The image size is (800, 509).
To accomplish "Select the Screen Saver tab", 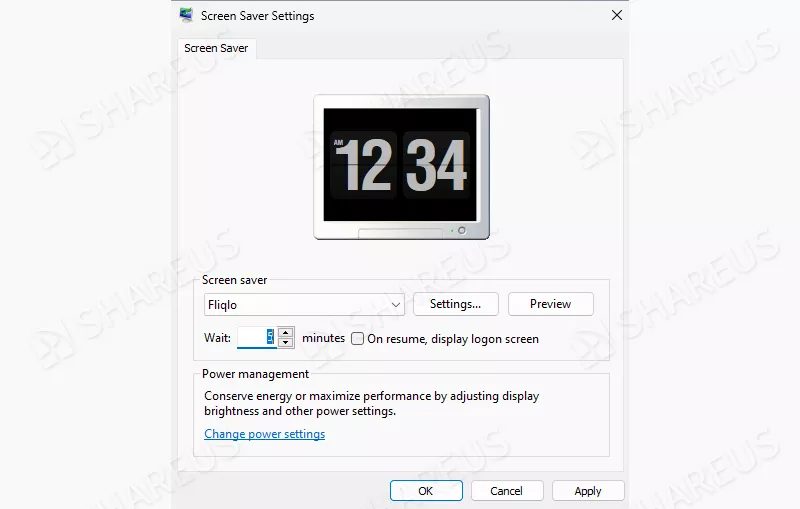I will (216, 48).
